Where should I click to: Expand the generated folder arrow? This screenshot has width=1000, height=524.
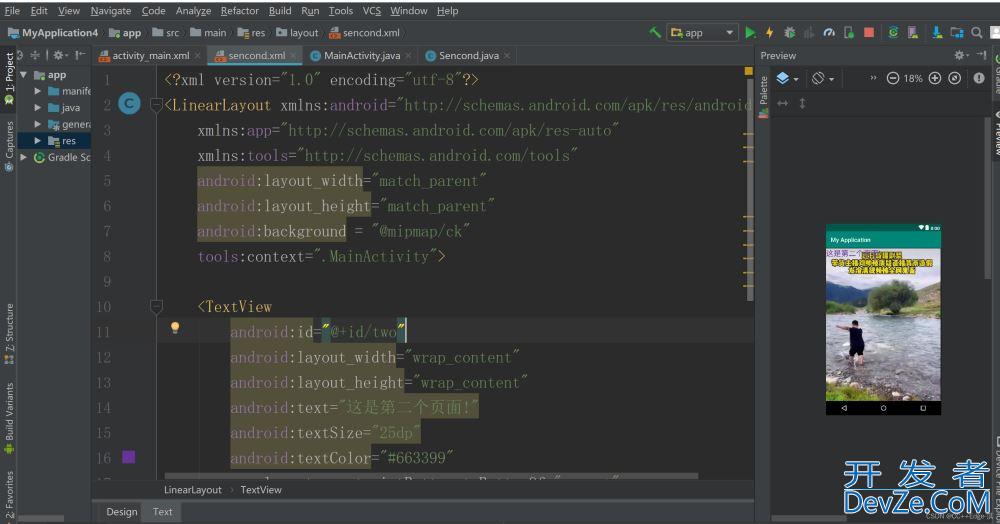coord(38,124)
